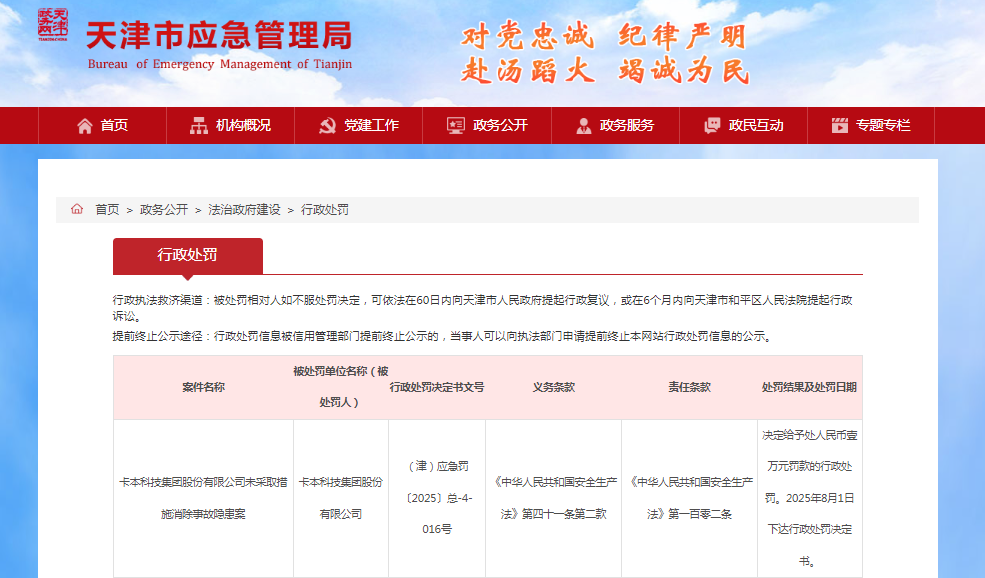Go to 行政处罚 in the breadcrumb
The image size is (985, 578).
click(325, 210)
